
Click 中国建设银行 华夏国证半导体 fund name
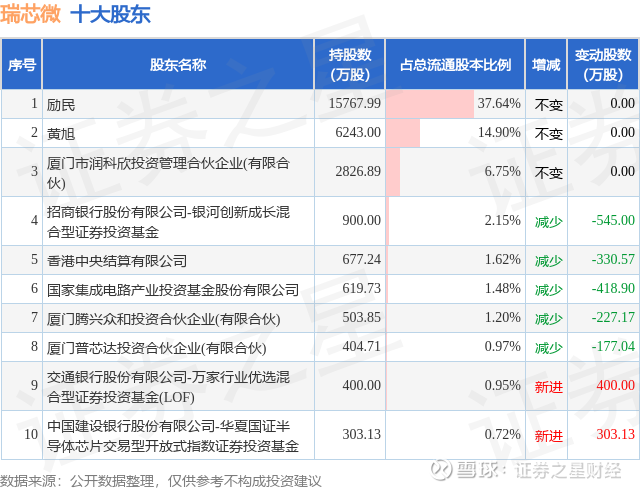(x=173, y=436)
